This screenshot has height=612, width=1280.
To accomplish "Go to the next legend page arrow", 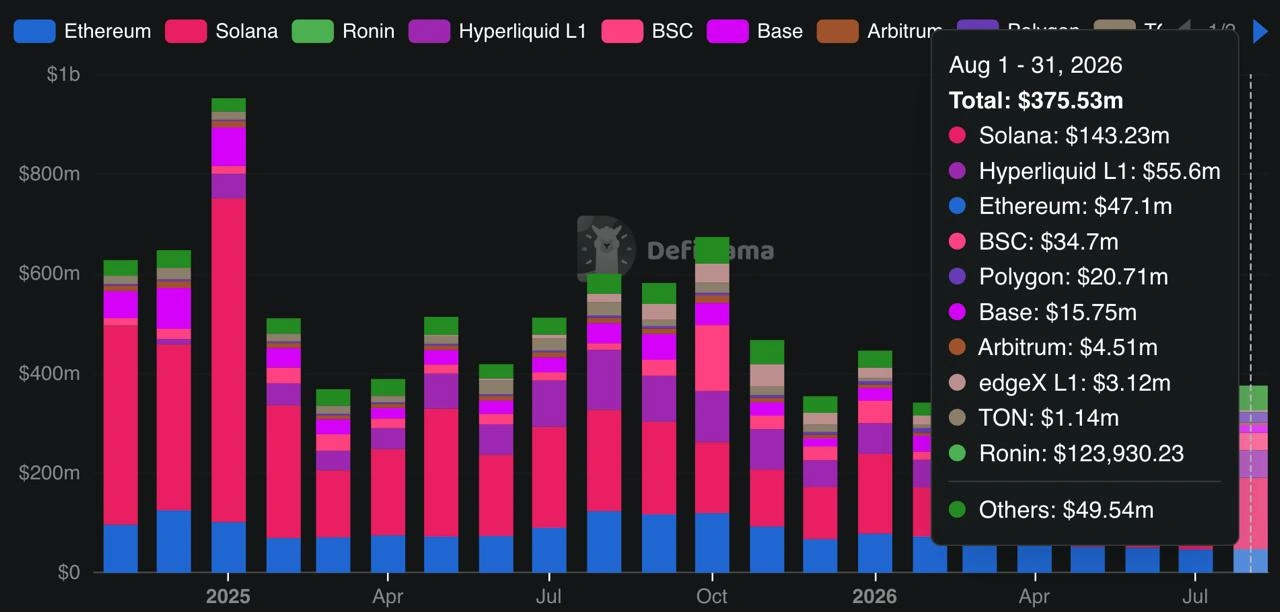I will click(1261, 31).
